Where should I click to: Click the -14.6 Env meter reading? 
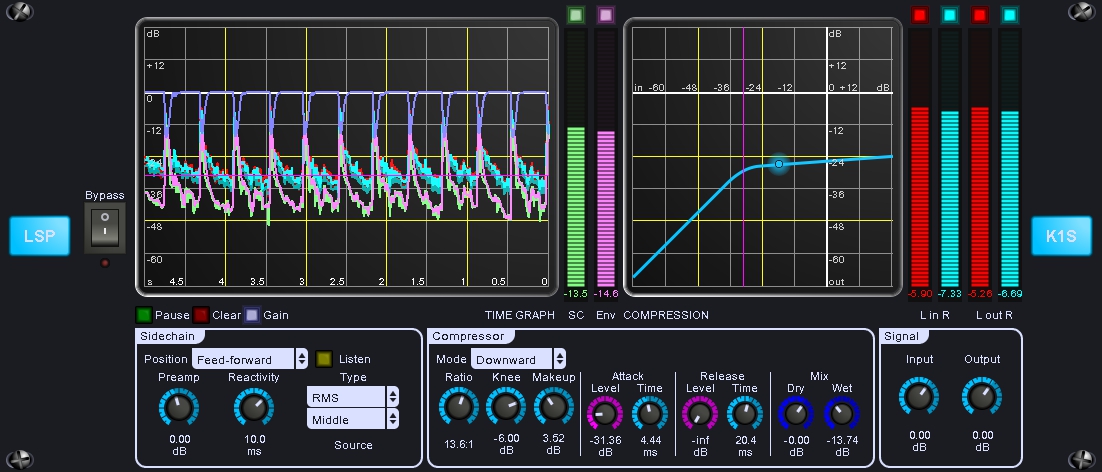[606, 294]
